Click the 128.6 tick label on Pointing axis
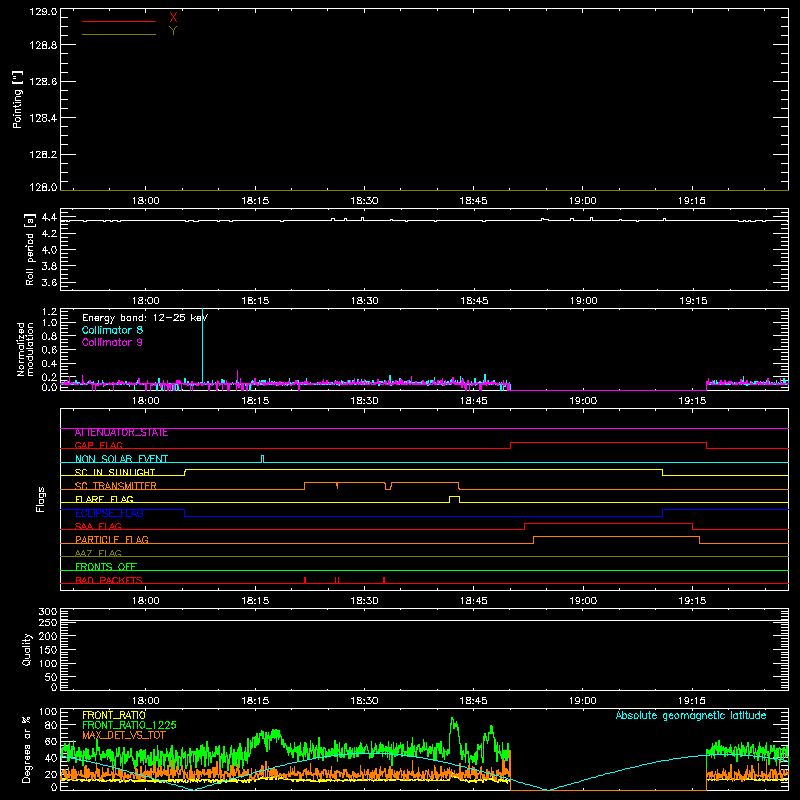The height and width of the screenshot is (800, 800). coord(43,82)
